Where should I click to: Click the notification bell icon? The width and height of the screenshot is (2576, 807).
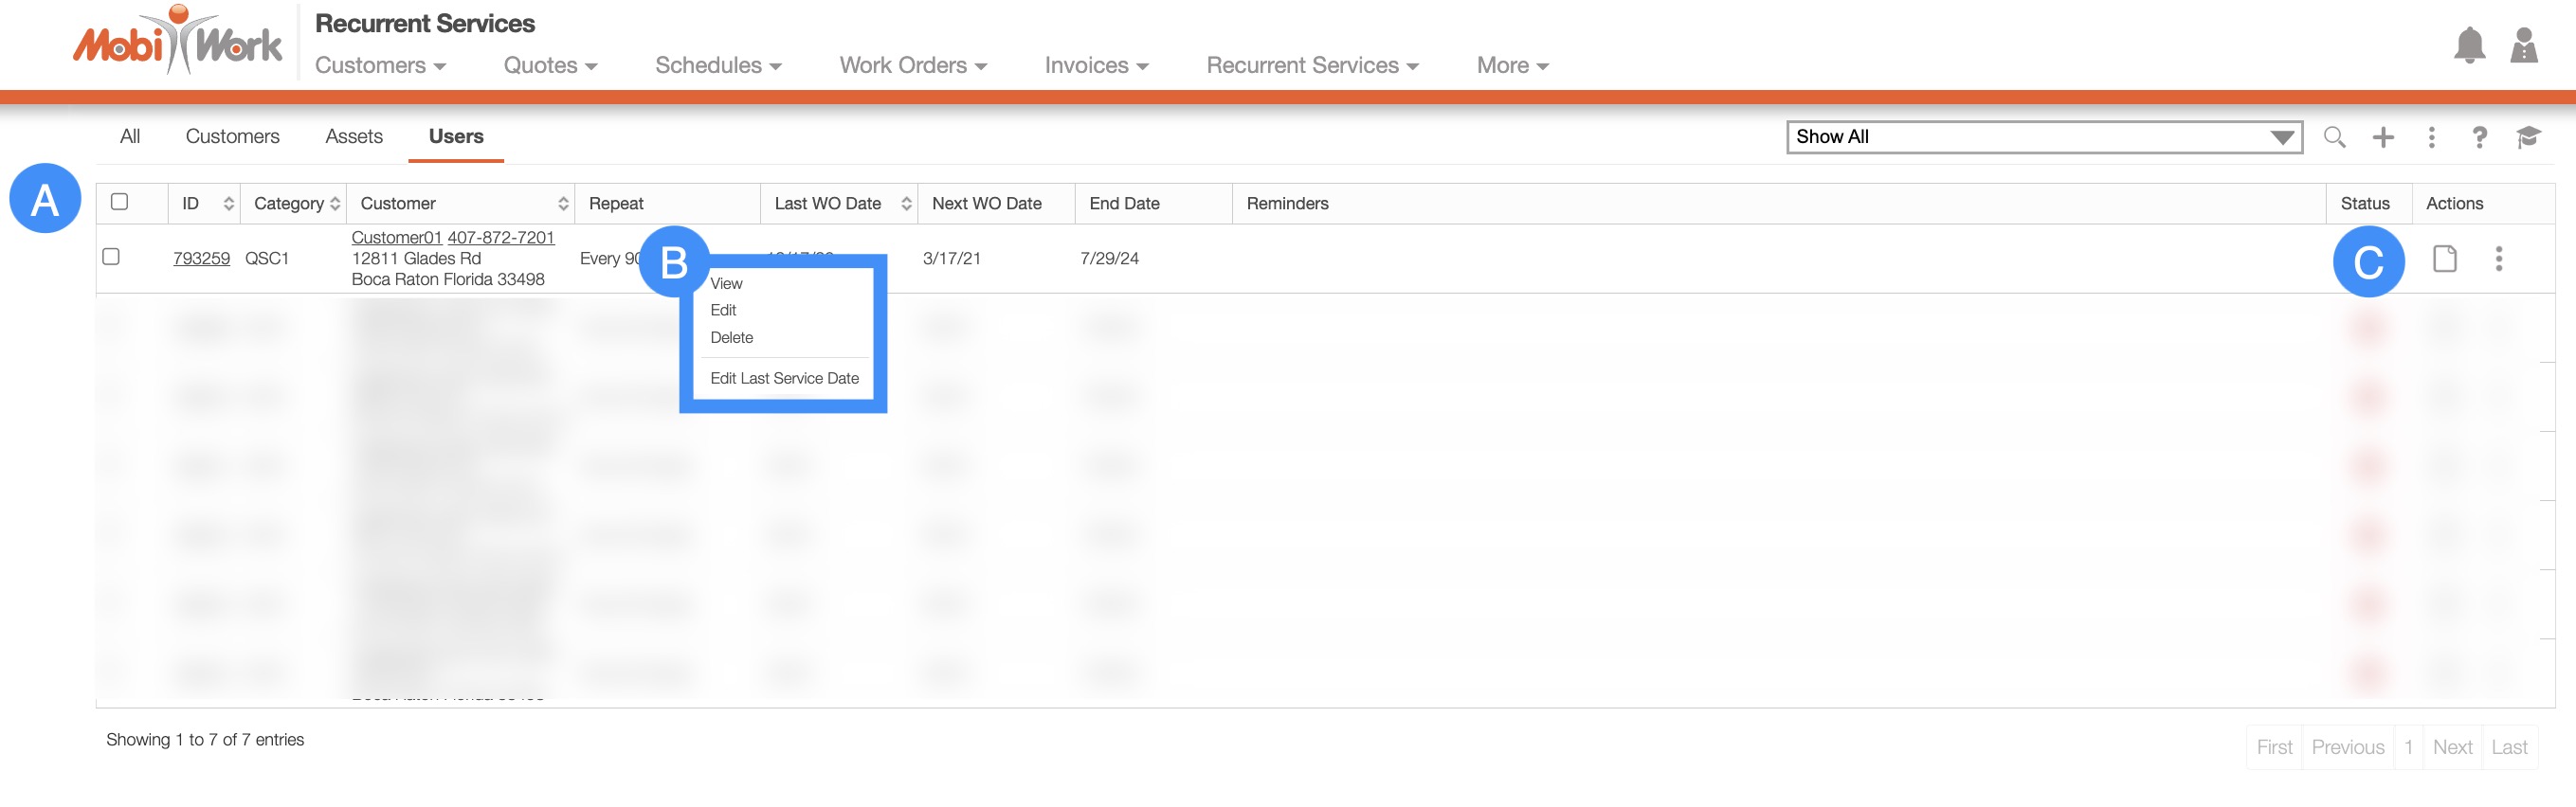pyautogui.click(x=2468, y=46)
